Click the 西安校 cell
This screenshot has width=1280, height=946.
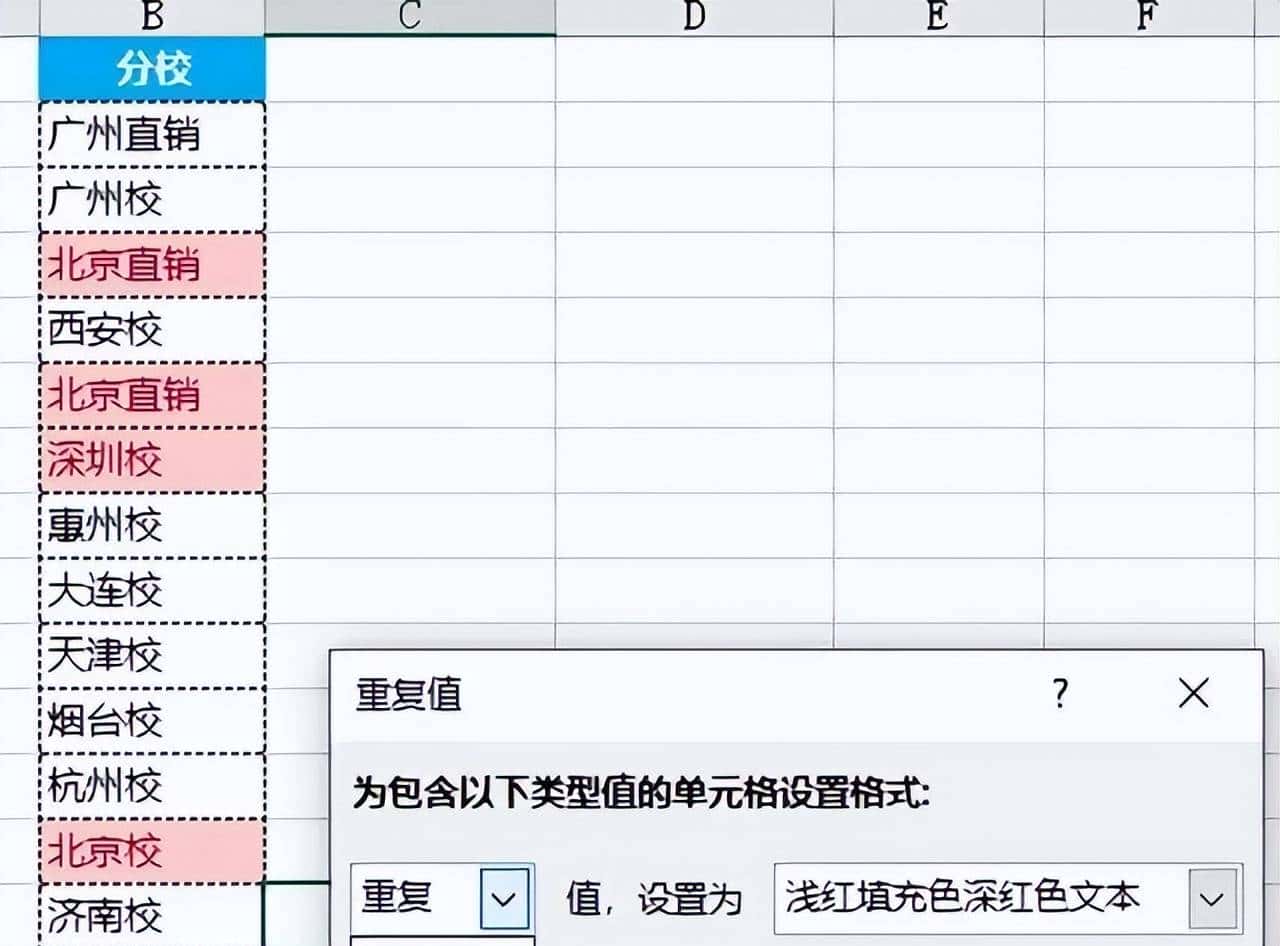(x=150, y=330)
